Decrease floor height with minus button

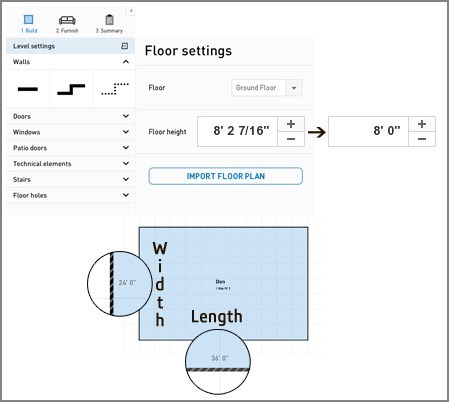[x=291, y=139]
